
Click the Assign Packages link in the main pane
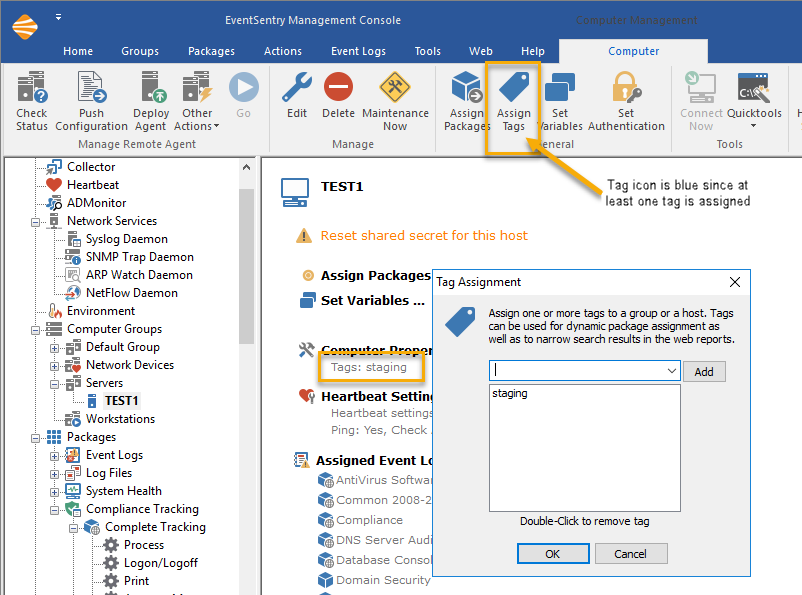375,275
